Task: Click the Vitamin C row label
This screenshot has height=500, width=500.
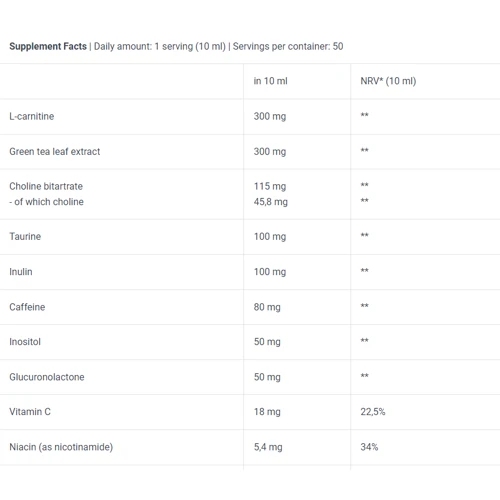Action: click(30, 412)
